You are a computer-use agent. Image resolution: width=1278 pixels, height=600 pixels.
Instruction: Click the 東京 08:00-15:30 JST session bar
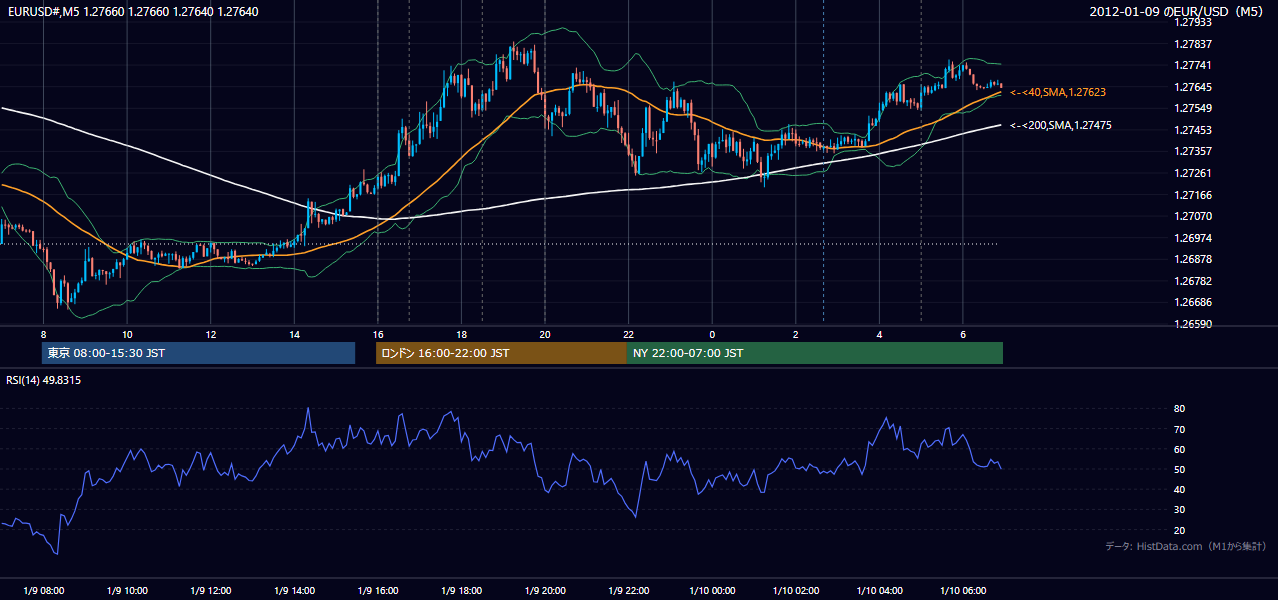coord(198,353)
